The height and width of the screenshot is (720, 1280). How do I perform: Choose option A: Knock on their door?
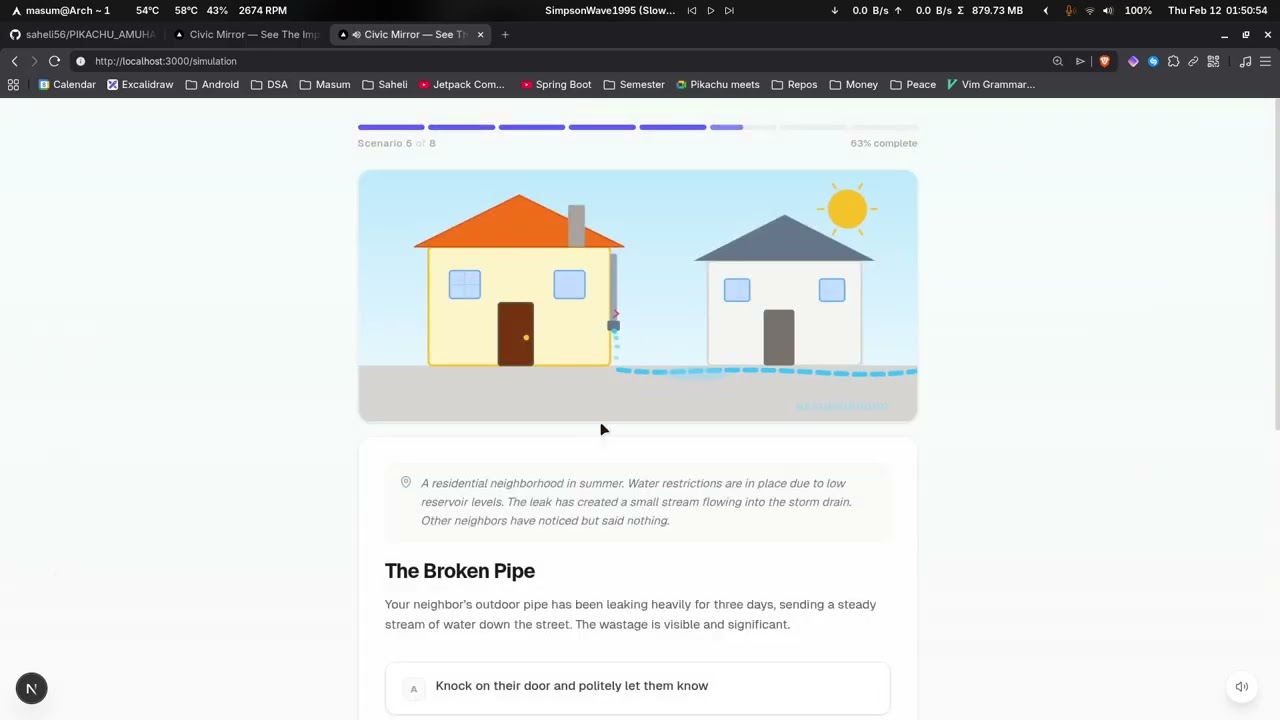(x=637, y=687)
